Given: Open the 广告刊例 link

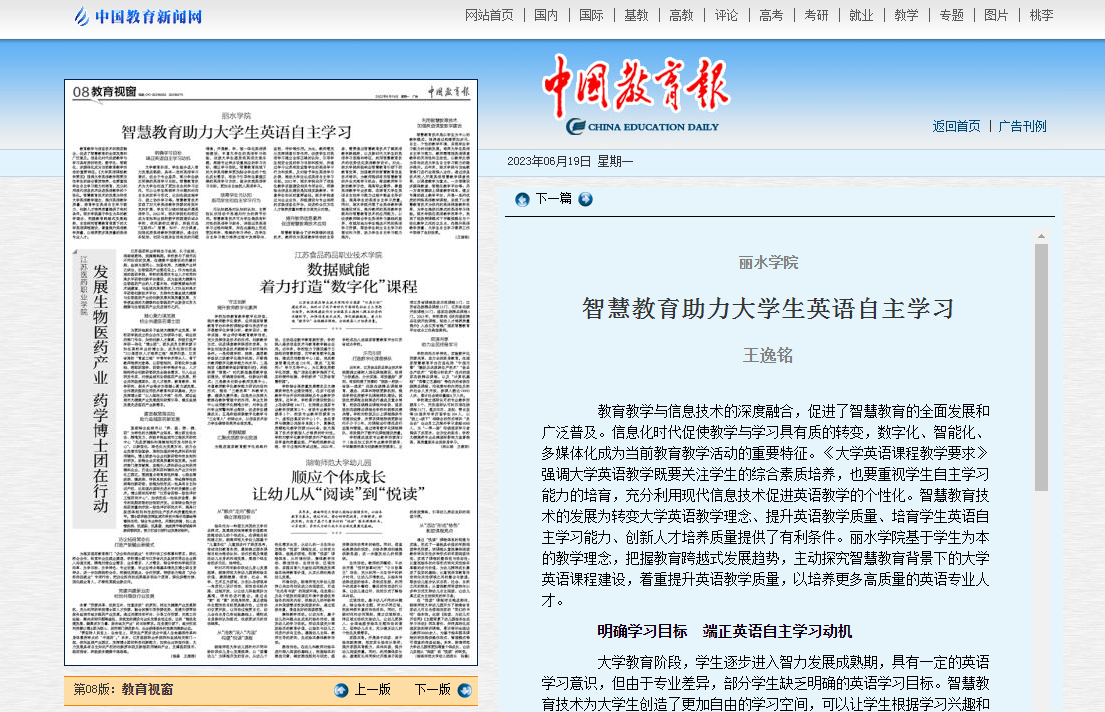Looking at the screenshot, I should click(x=1022, y=126).
